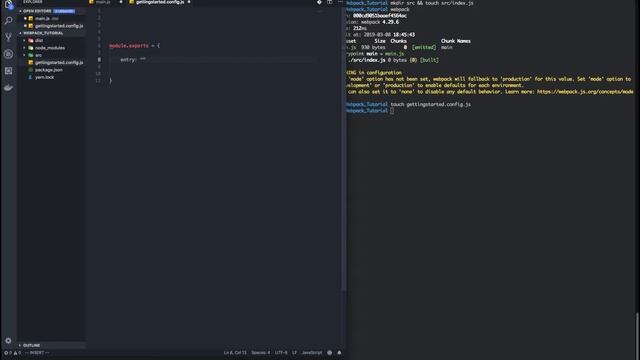
Task: Click the './src/index.js' output line in terminal
Action: (x=393, y=60)
